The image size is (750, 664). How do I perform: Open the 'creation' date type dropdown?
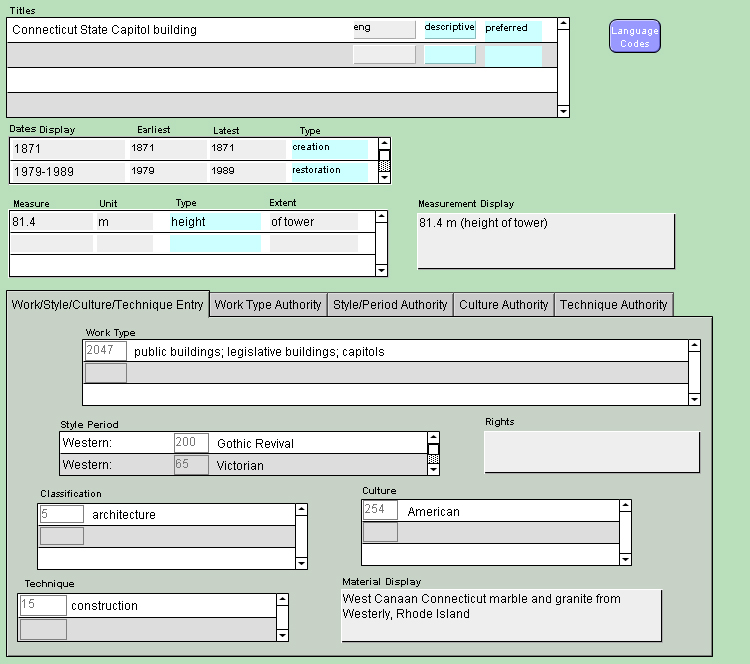[x=329, y=148]
